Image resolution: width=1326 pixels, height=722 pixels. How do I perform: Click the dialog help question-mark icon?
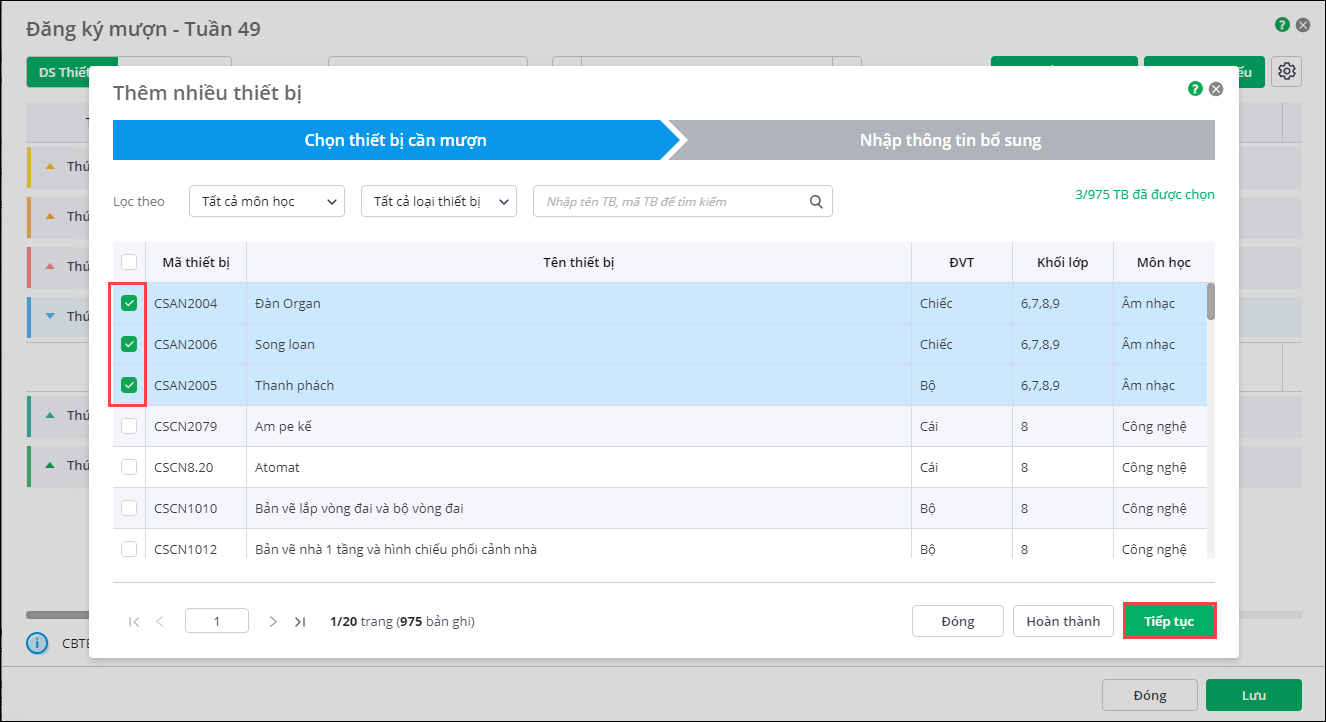pyautogui.click(x=1195, y=89)
